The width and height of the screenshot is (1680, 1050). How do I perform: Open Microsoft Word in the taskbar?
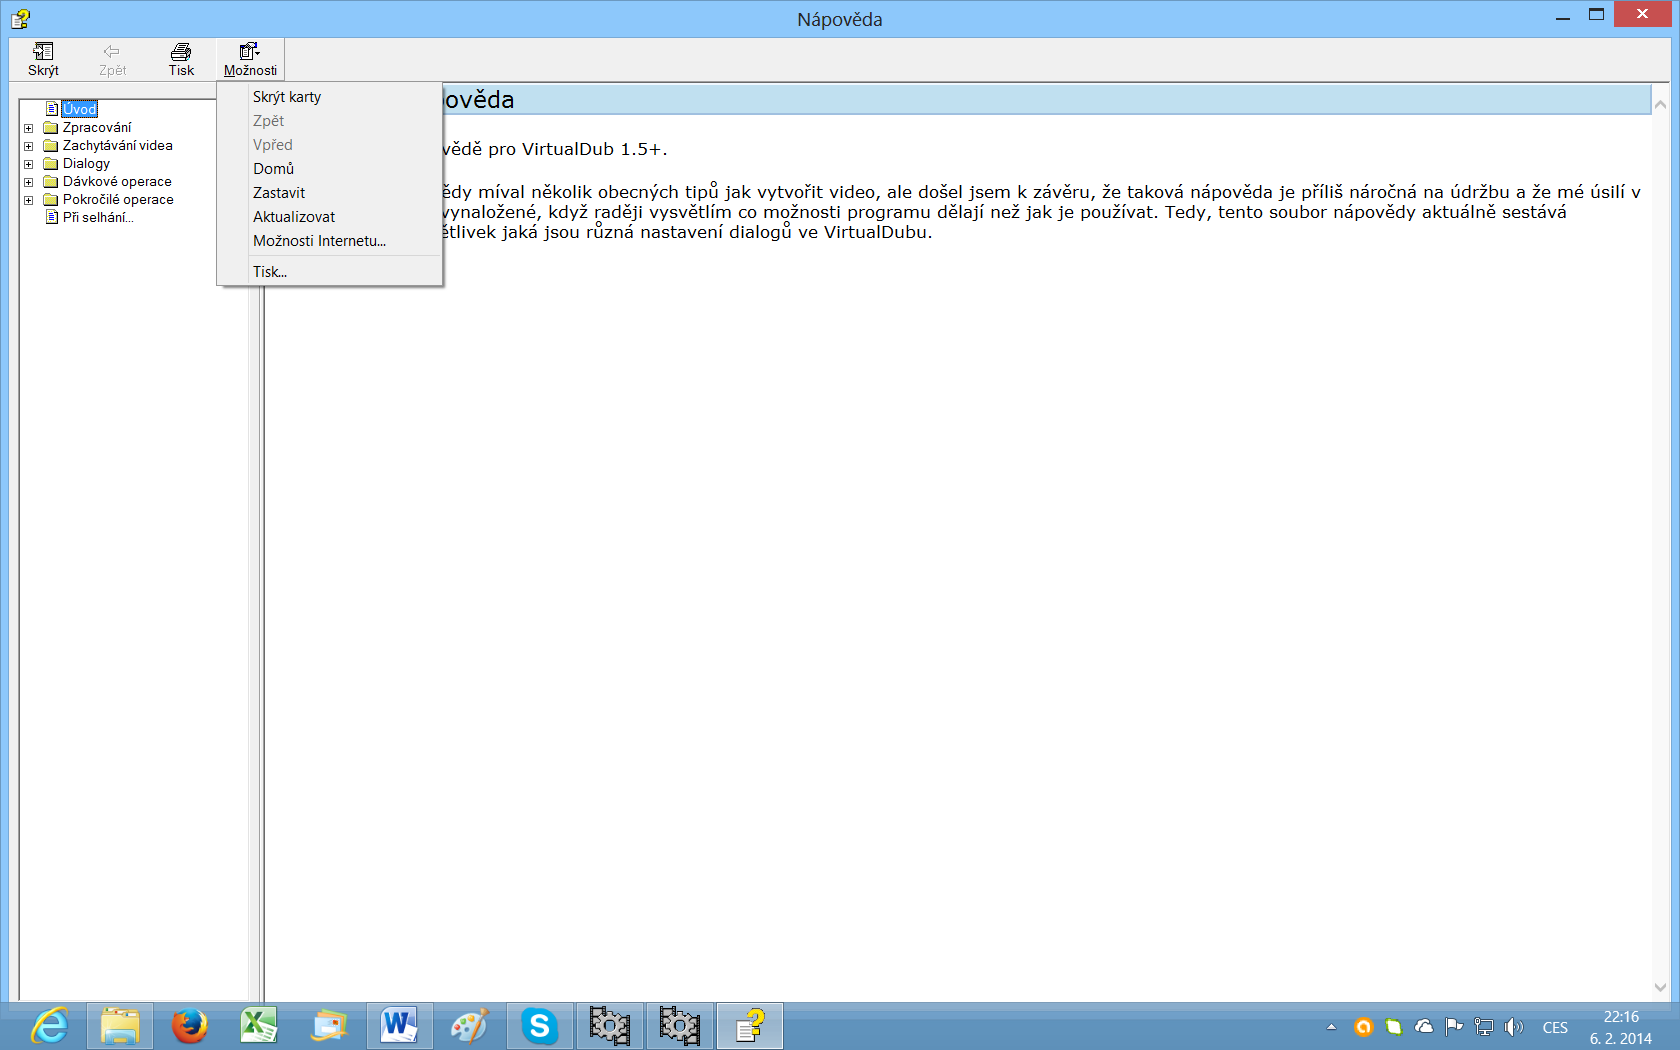point(399,1026)
